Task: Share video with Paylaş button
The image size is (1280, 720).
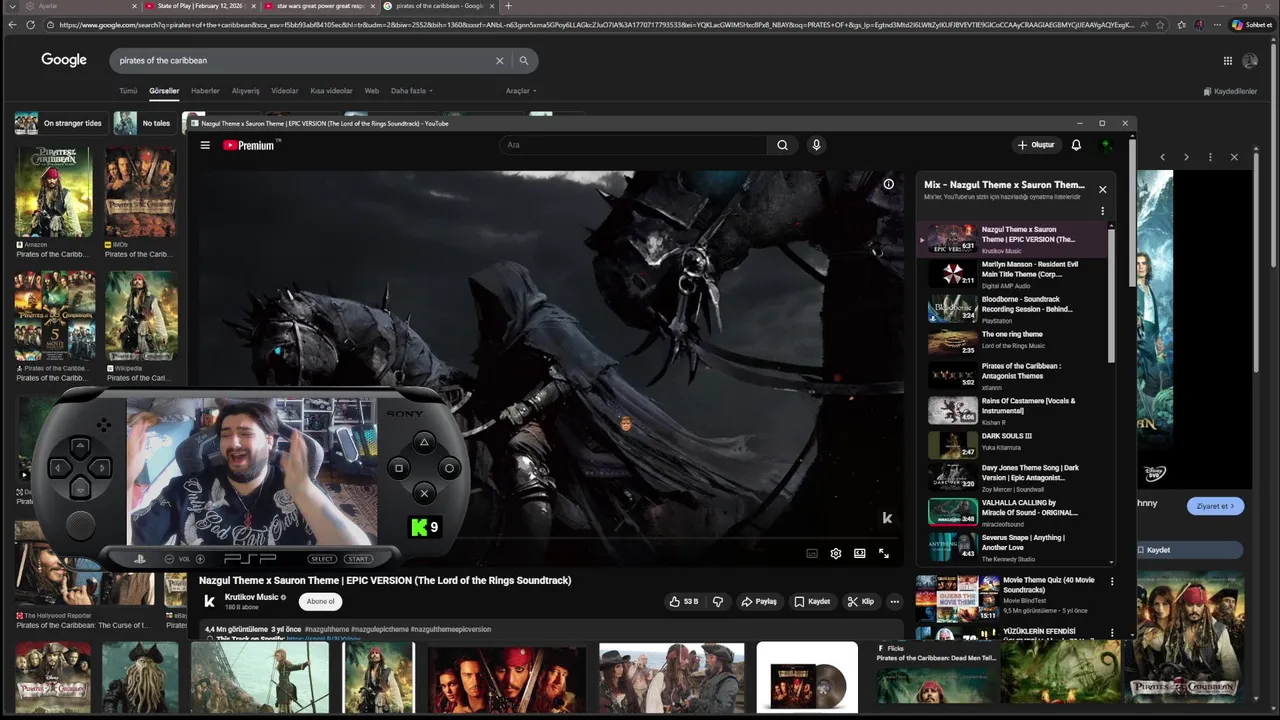Action: (759, 601)
